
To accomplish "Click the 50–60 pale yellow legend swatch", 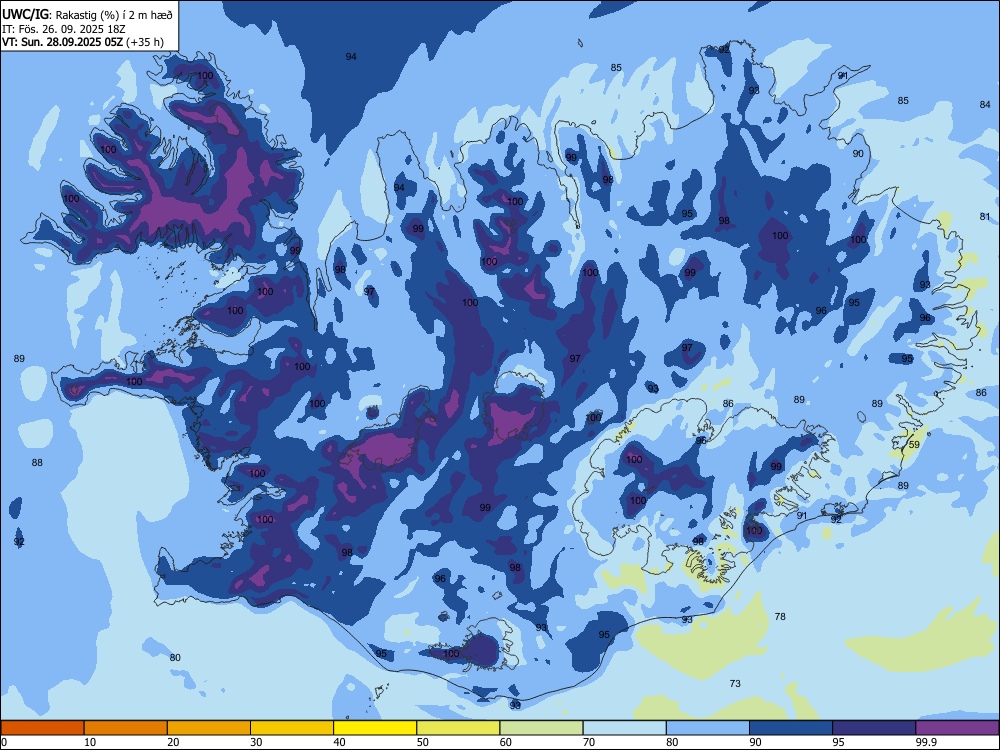I will pyautogui.click(x=458, y=728).
